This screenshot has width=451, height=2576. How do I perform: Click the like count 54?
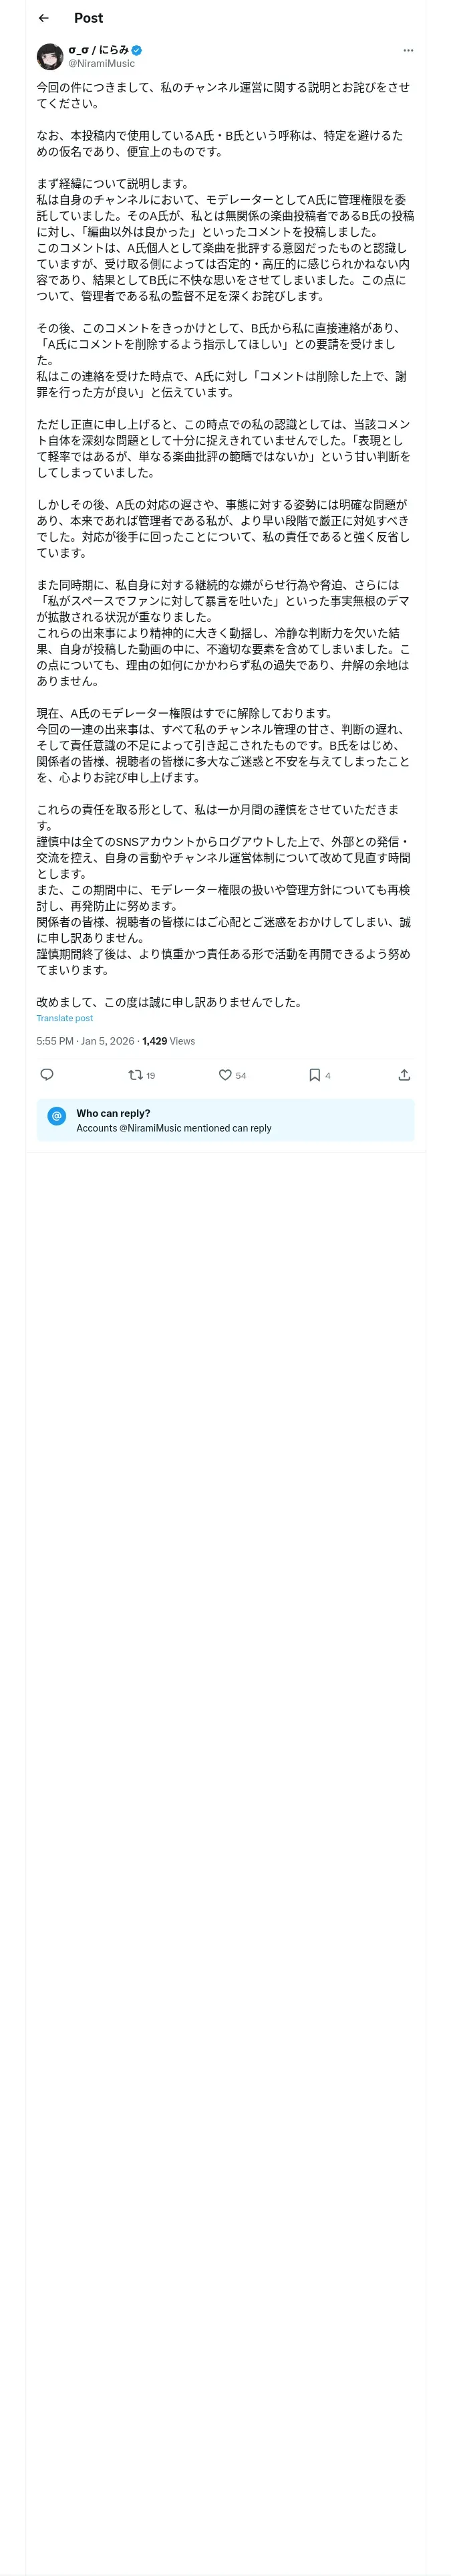coord(241,1076)
